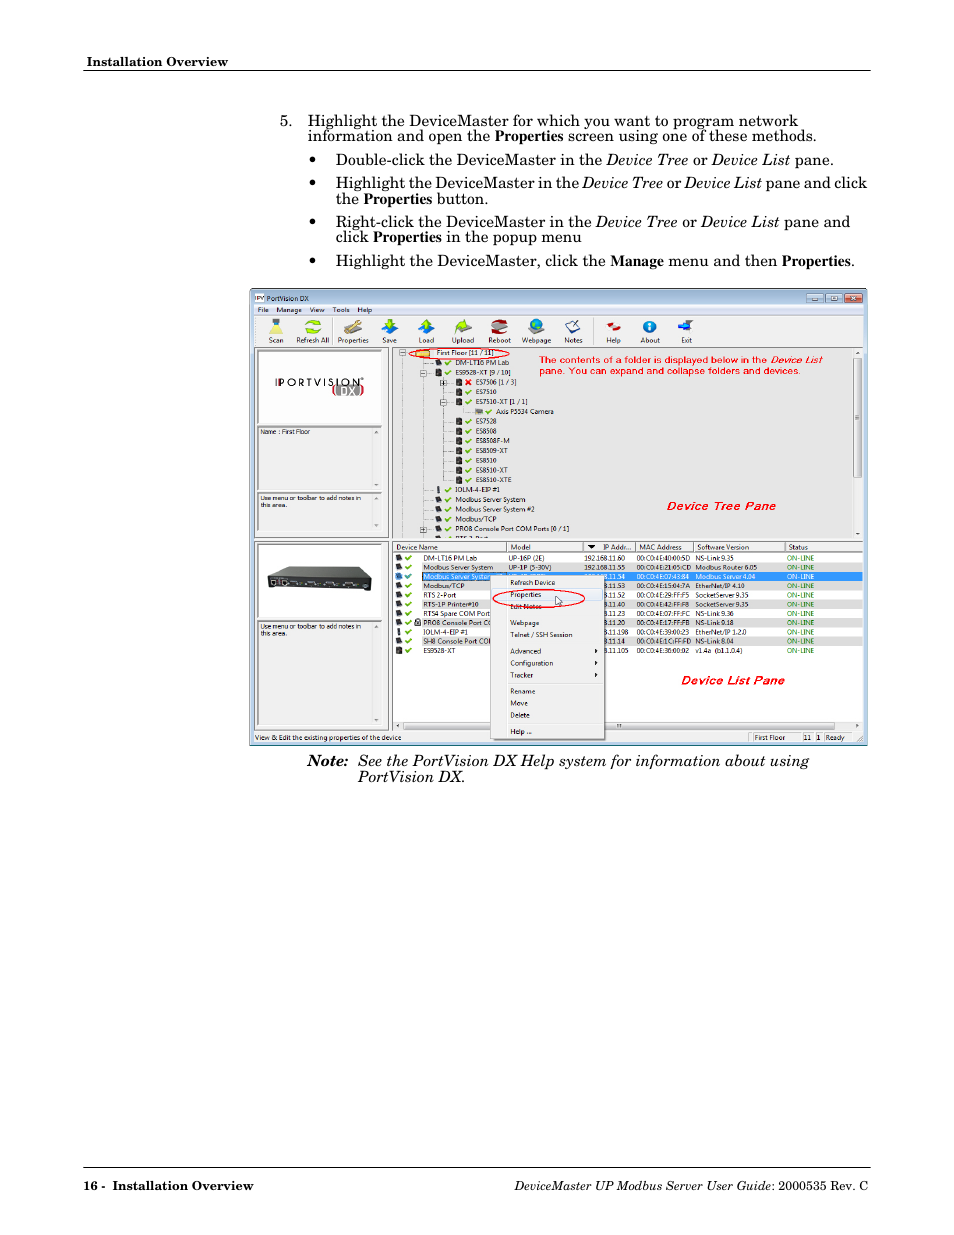Click the Save toolbar icon

[x=390, y=331]
